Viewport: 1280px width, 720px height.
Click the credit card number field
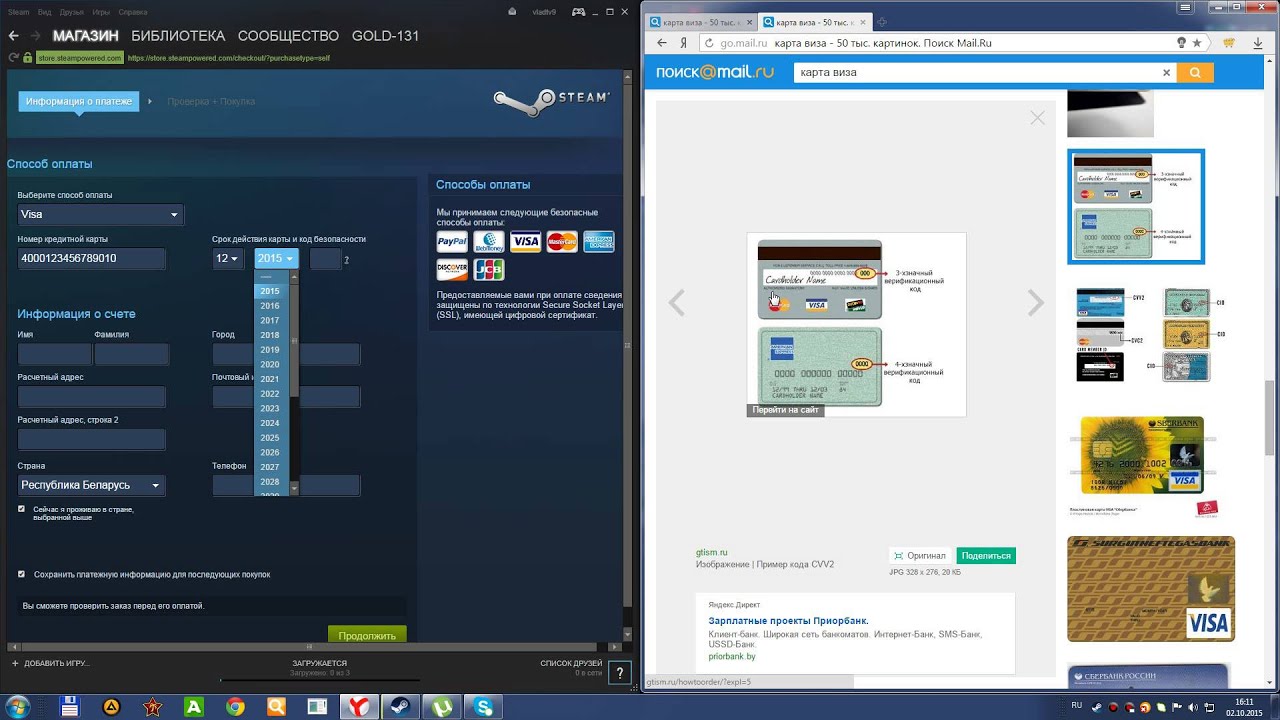coord(91,258)
